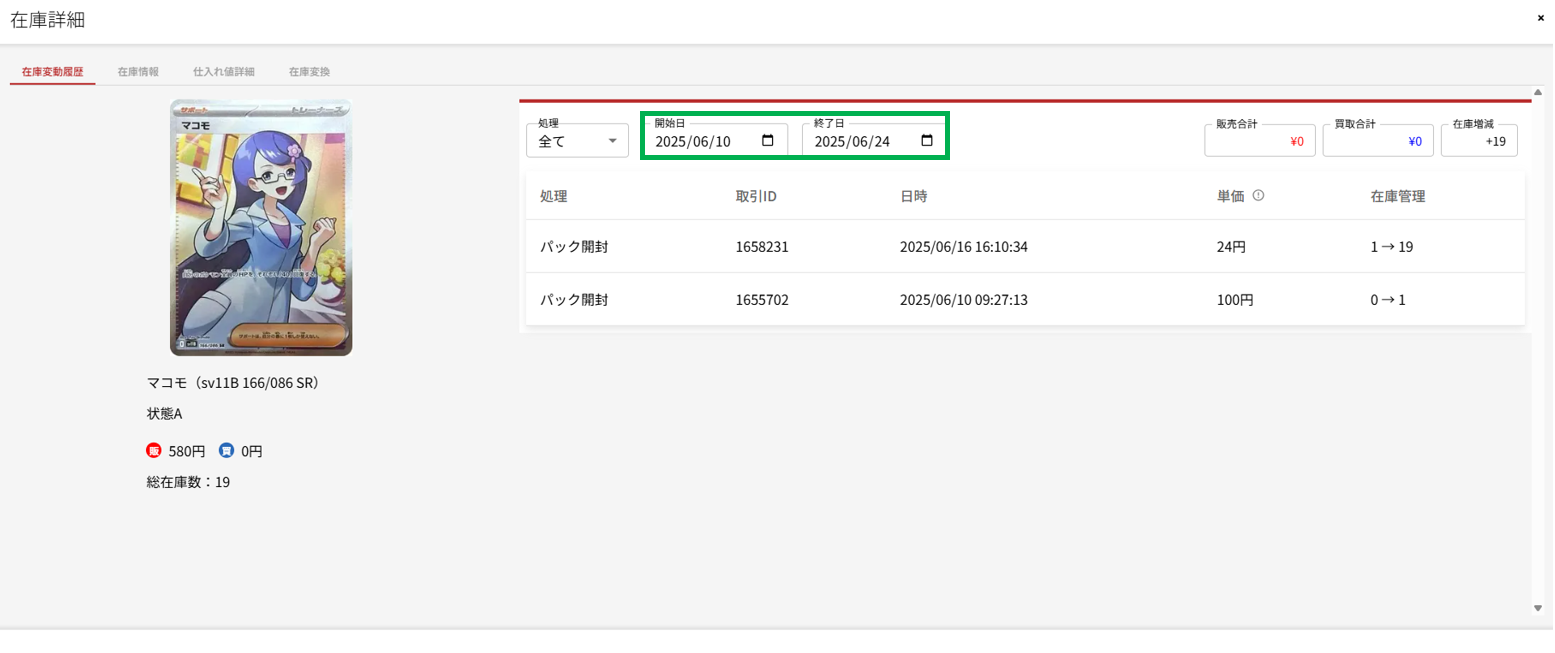Click the scrollbar up arrow
The height and width of the screenshot is (653, 1555).
pos(1538,94)
